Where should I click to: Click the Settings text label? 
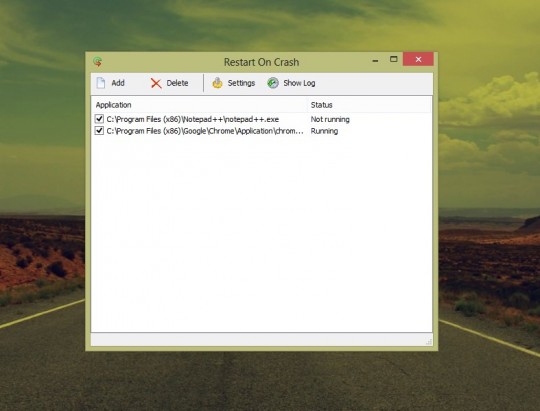(x=241, y=83)
